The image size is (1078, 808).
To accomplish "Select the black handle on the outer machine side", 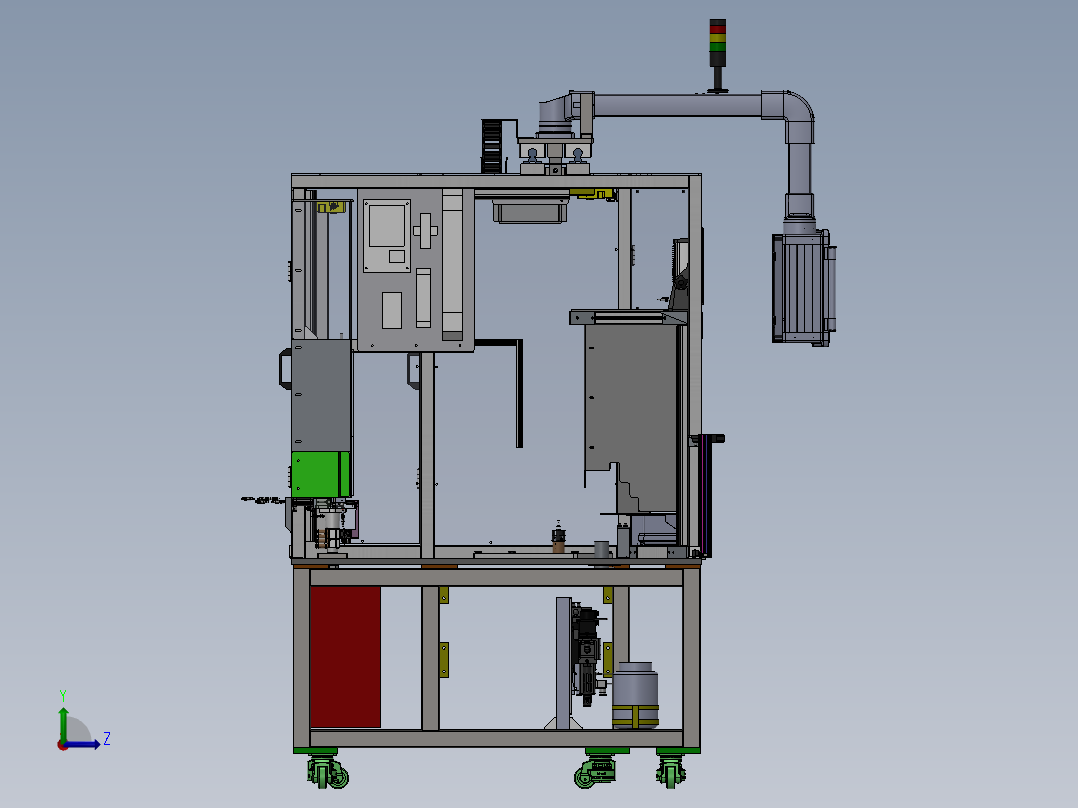I will click(x=284, y=369).
